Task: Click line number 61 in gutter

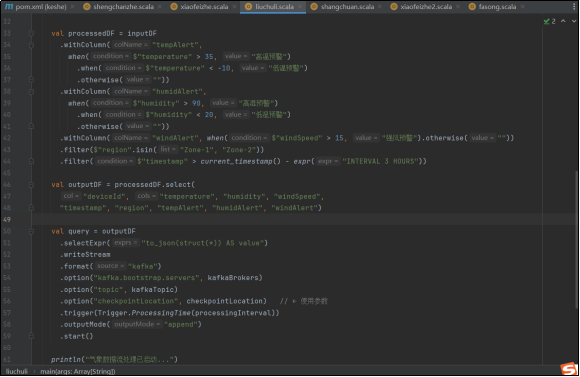Action: tap(7, 359)
